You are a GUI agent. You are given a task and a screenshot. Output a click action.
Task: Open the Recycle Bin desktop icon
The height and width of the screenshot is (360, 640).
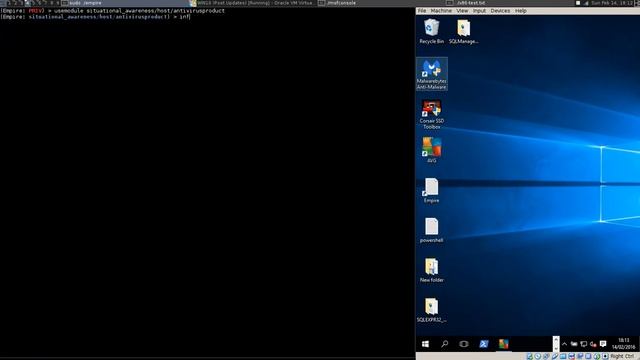431,31
